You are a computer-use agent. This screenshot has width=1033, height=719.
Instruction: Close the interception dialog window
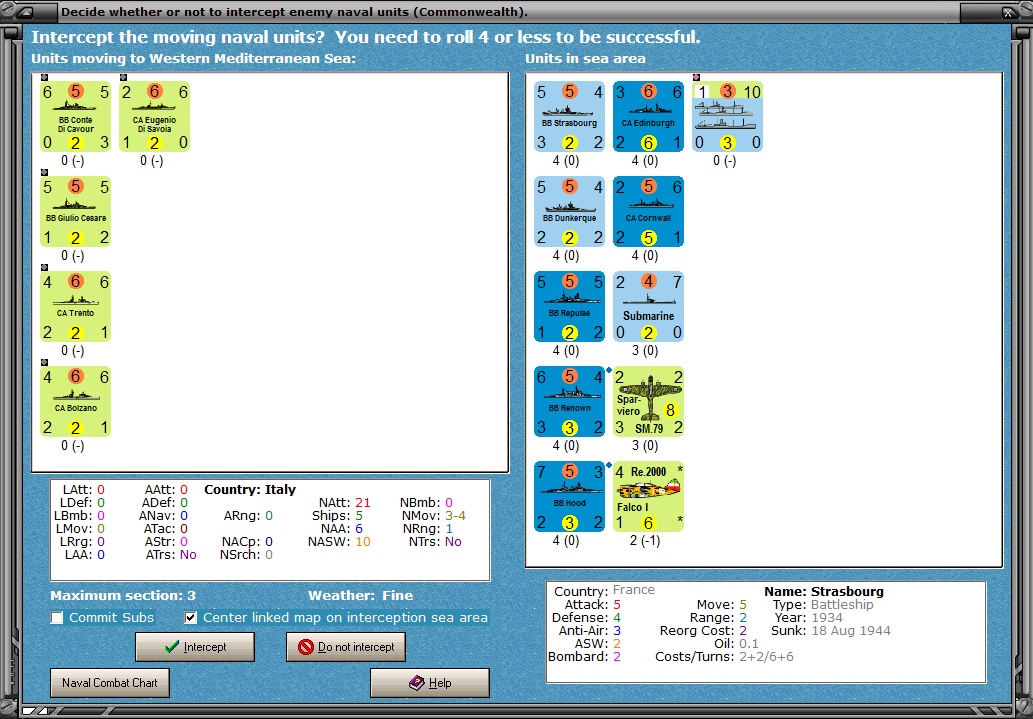(x=1009, y=12)
